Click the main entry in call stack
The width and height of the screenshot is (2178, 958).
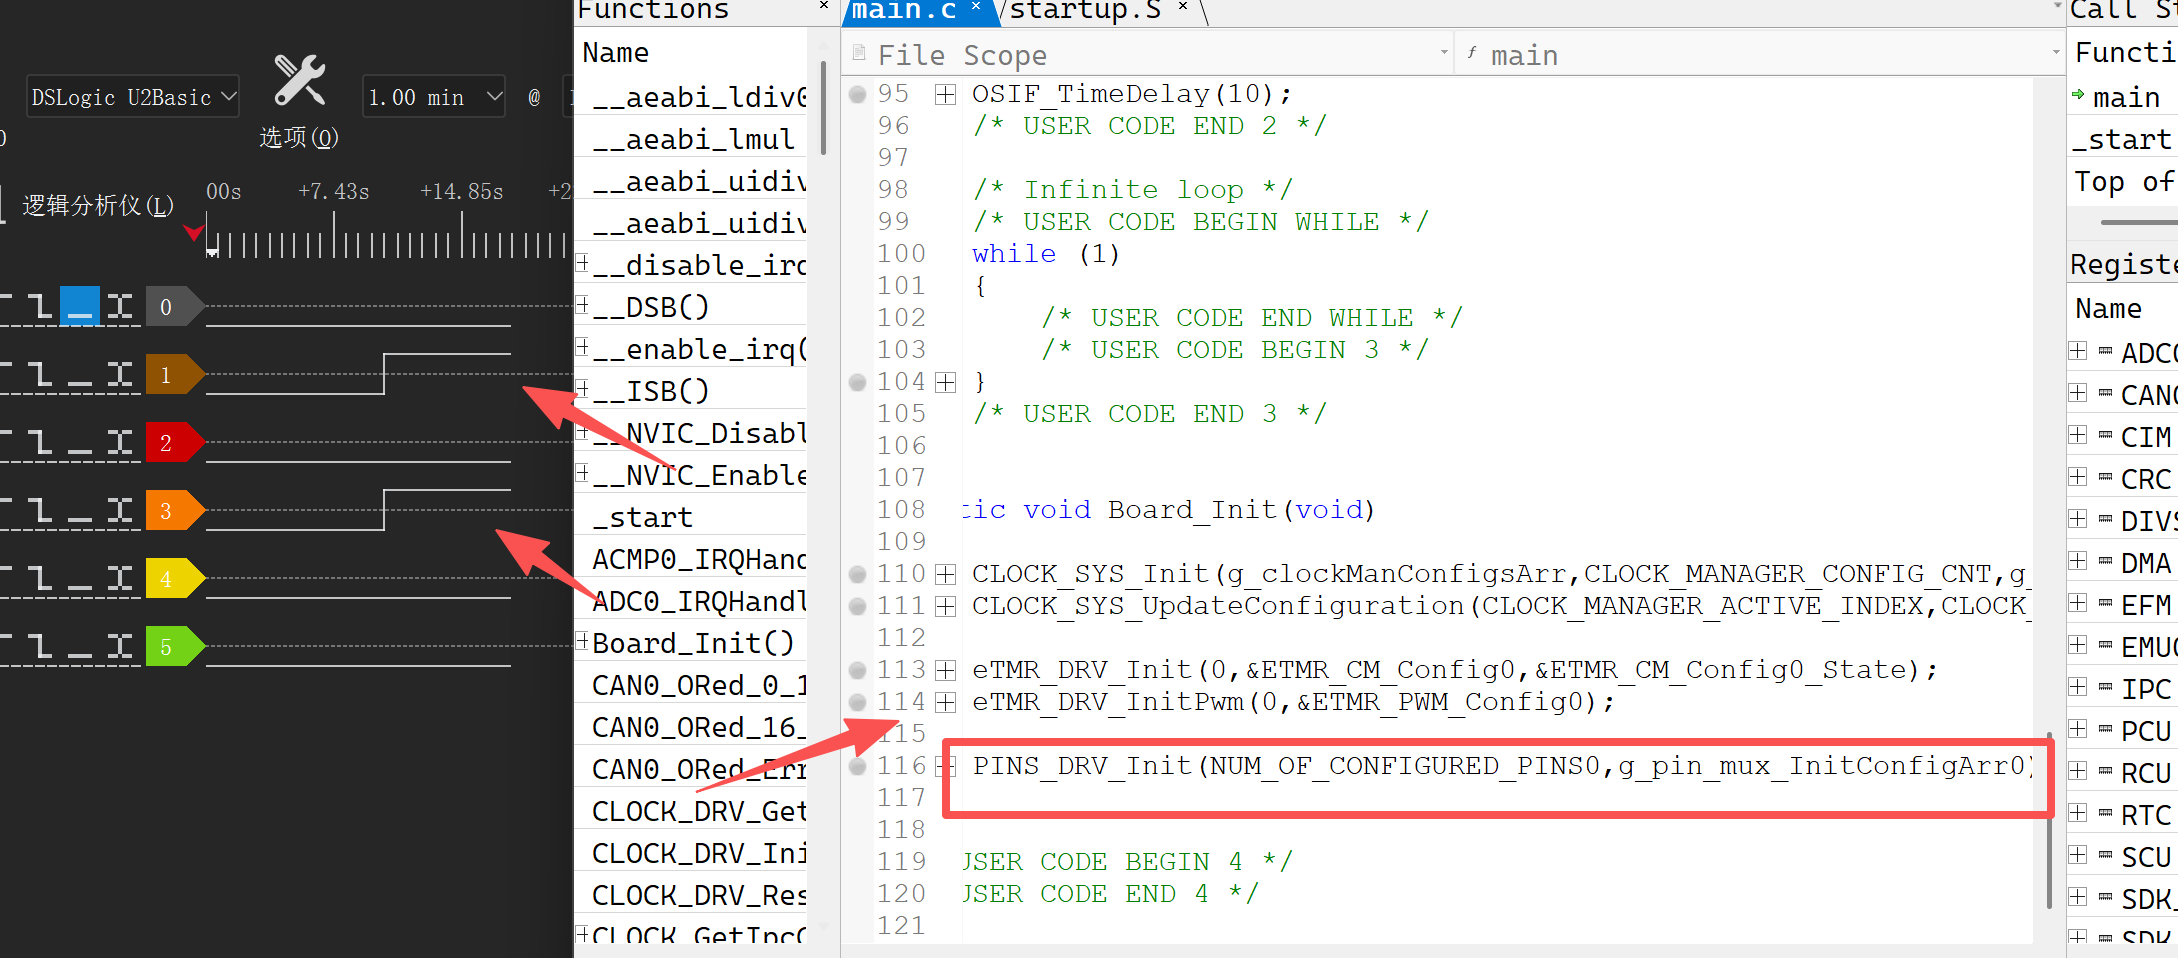[2126, 97]
